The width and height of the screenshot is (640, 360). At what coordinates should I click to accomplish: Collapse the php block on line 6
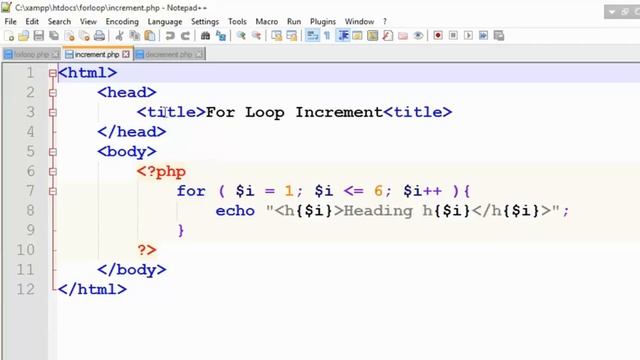[52, 171]
